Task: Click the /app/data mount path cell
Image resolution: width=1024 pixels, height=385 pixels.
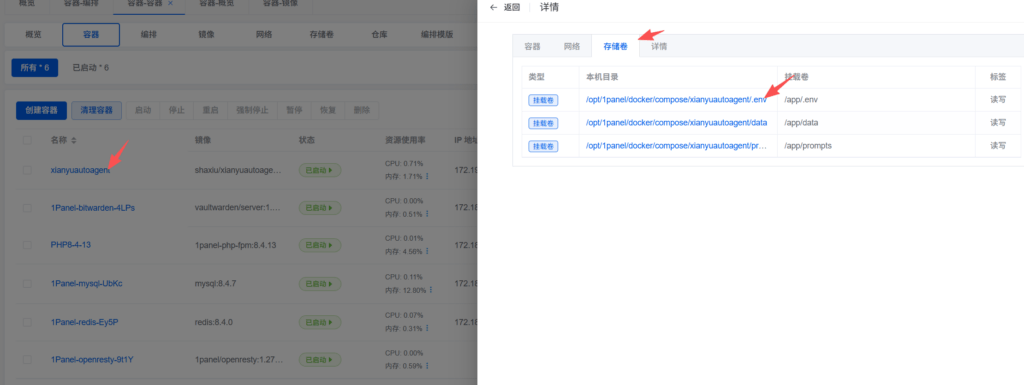Action: (x=800, y=123)
